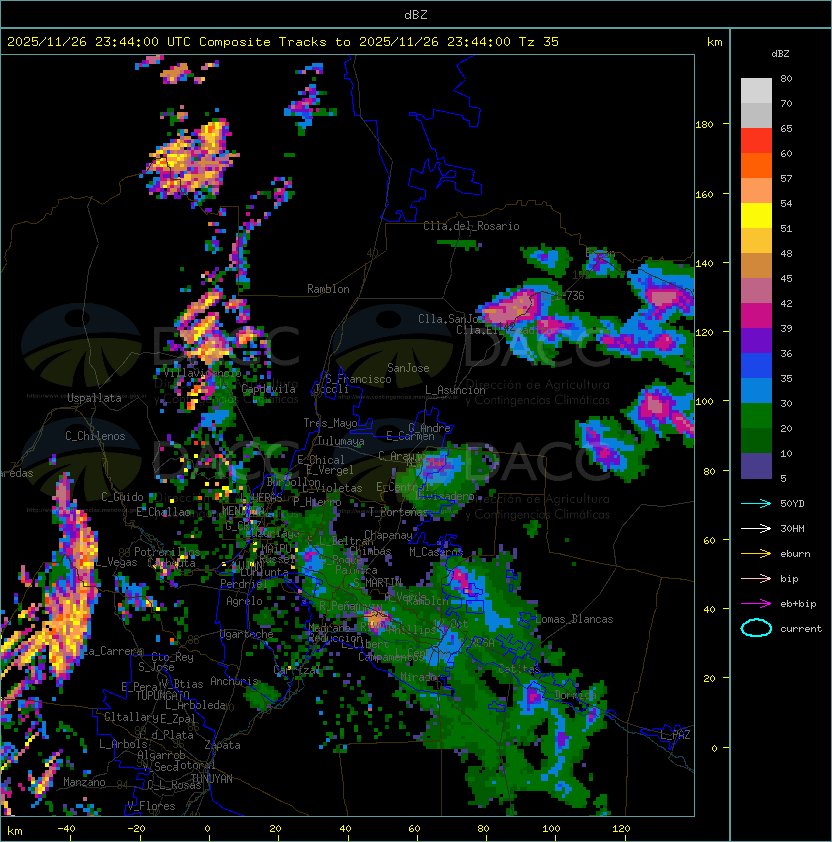Image resolution: width=832 pixels, height=842 pixels.
Task: Pick the purple swatch between 39 and 36
Action: pos(756,340)
